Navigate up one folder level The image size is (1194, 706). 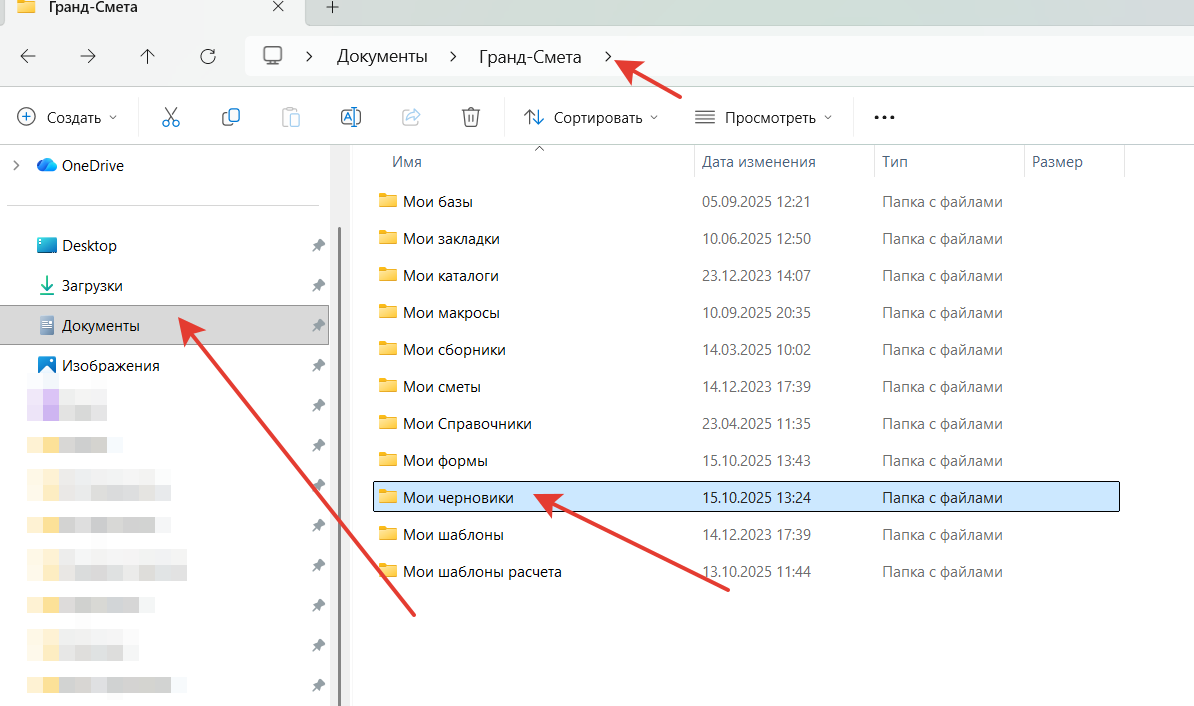tap(148, 57)
